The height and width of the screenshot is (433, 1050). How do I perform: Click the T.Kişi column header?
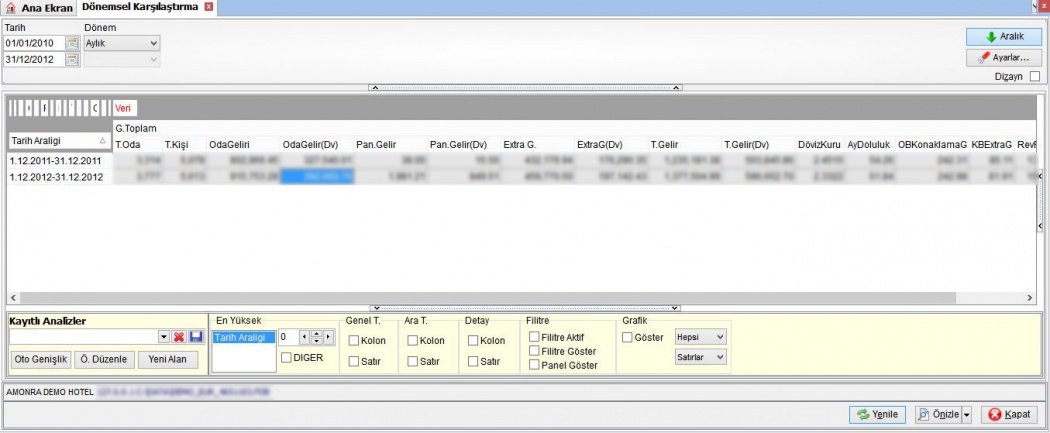click(184, 144)
